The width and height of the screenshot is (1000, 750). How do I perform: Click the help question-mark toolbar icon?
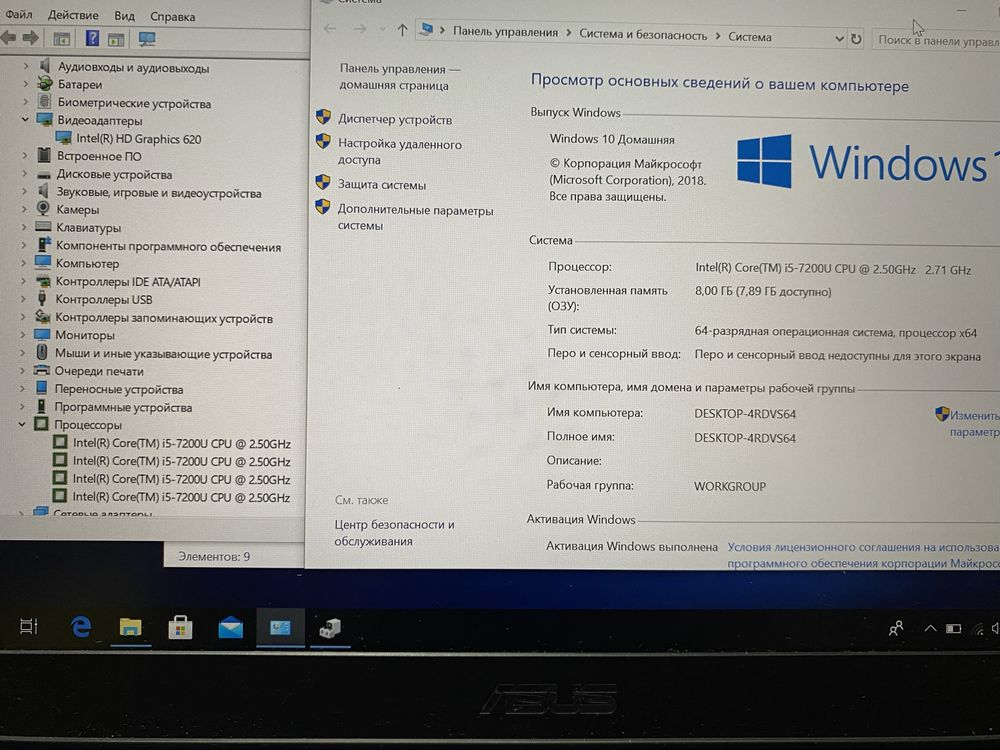coord(92,38)
